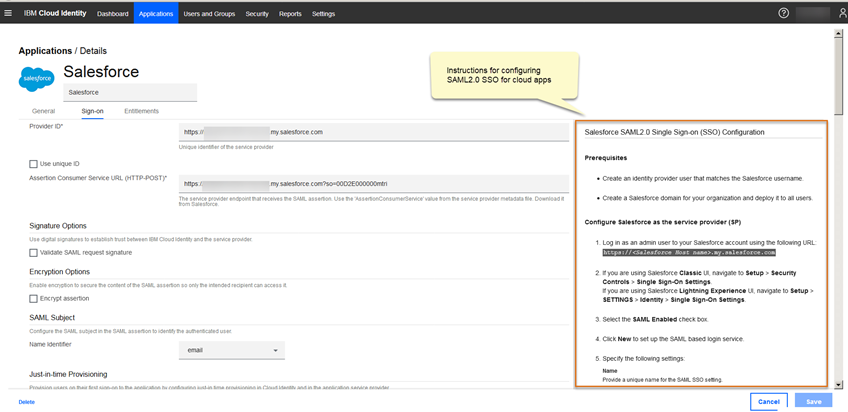848x412 pixels.
Task: Click the Signature Options heading
Action: point(58,225)
